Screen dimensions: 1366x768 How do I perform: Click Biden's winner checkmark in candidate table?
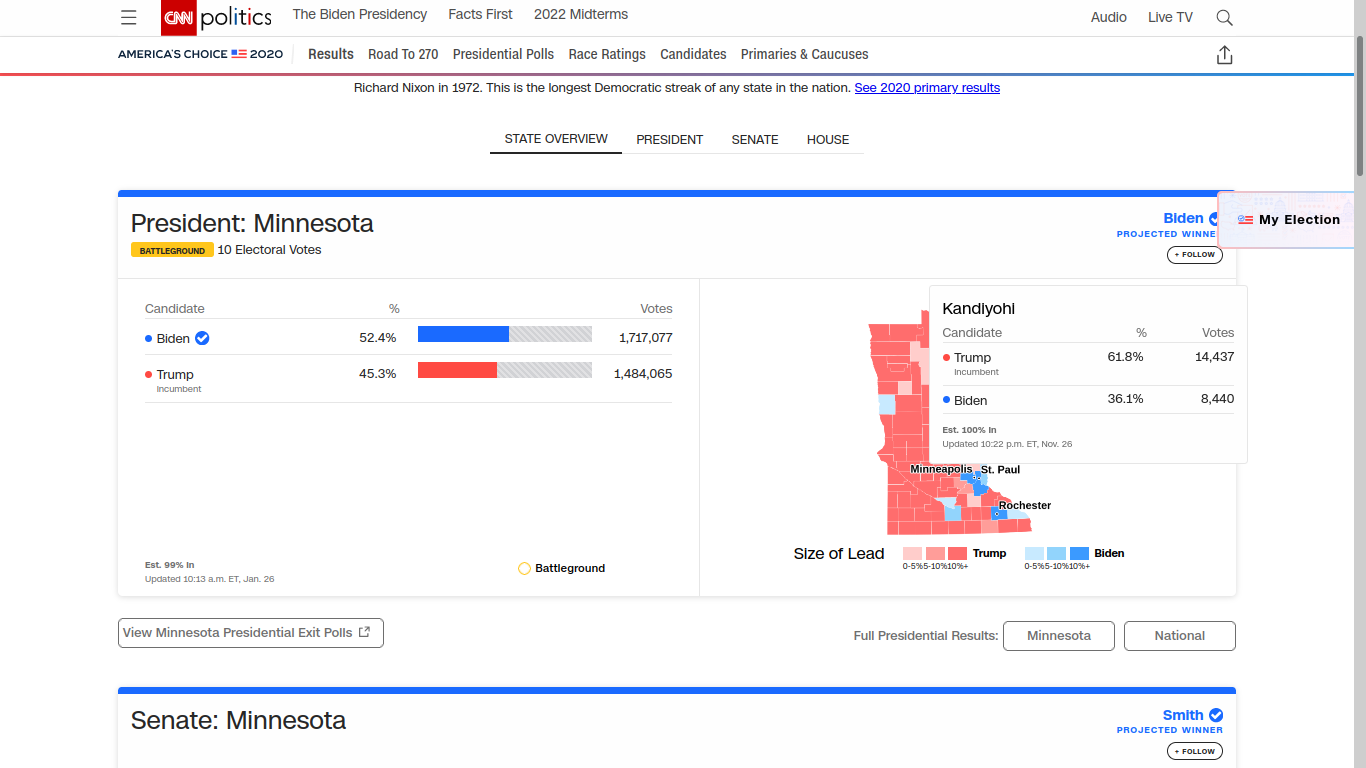[x=202, y=338]
